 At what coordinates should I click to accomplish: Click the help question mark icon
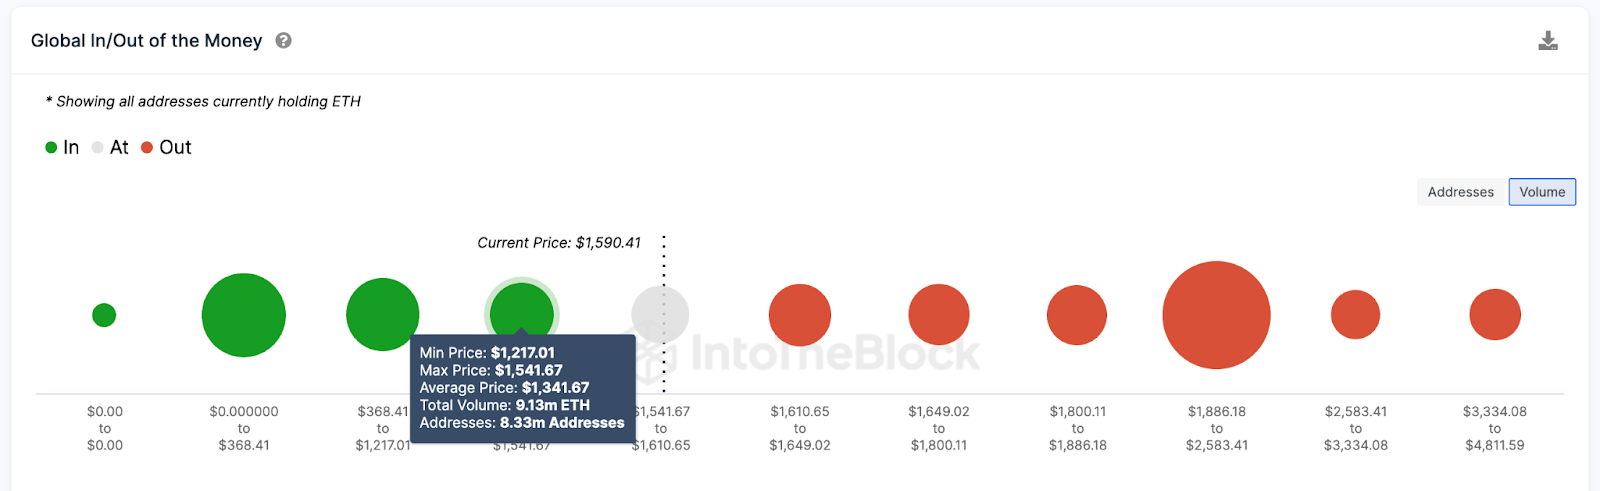pyautogui.click(x=284, y=41)
